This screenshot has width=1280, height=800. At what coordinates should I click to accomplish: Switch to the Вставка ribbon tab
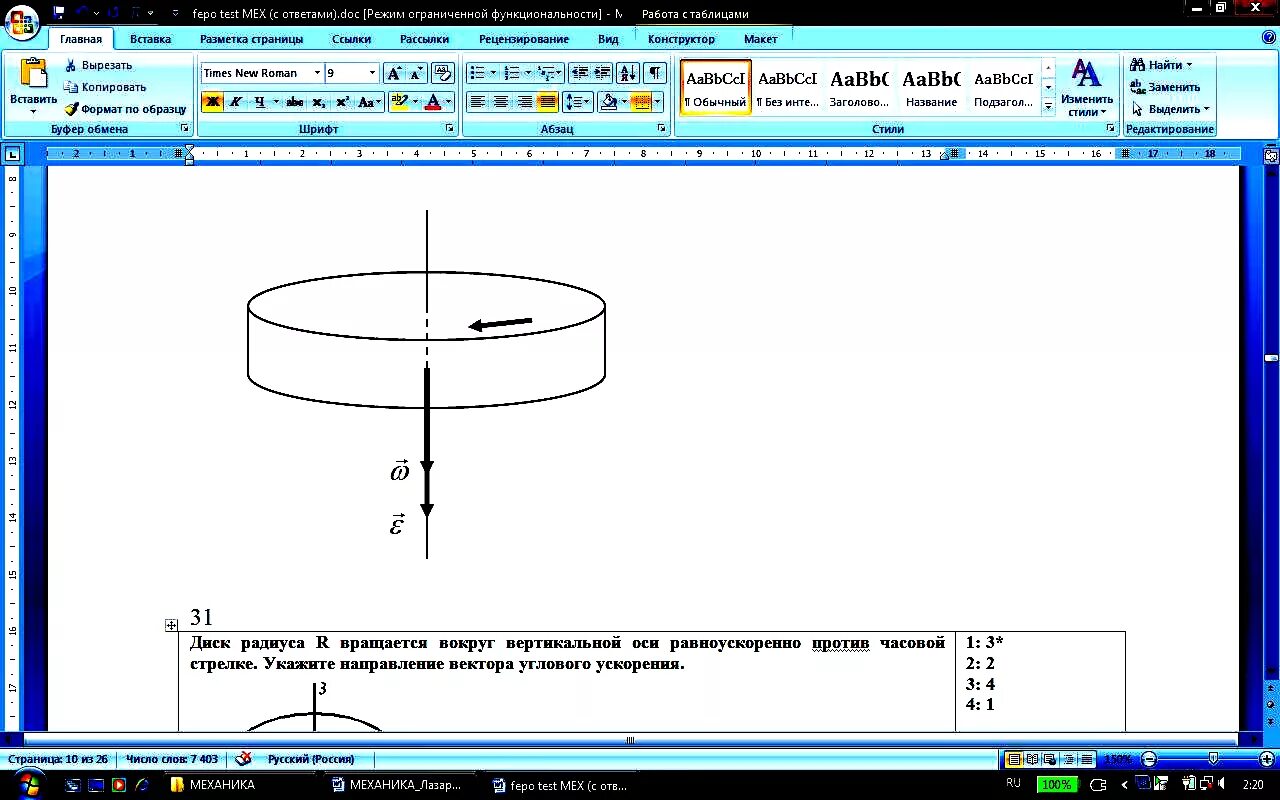tap(150, 39)
